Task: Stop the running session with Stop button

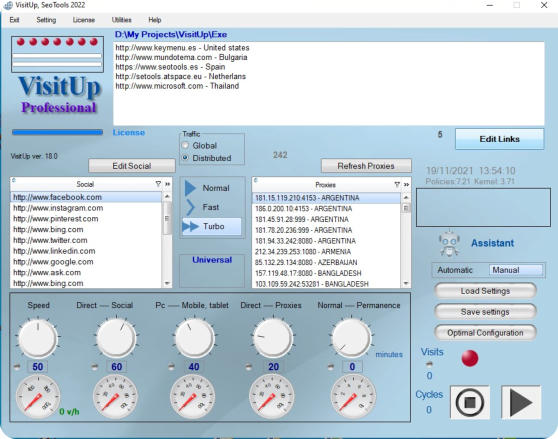Action: [470, 402]
